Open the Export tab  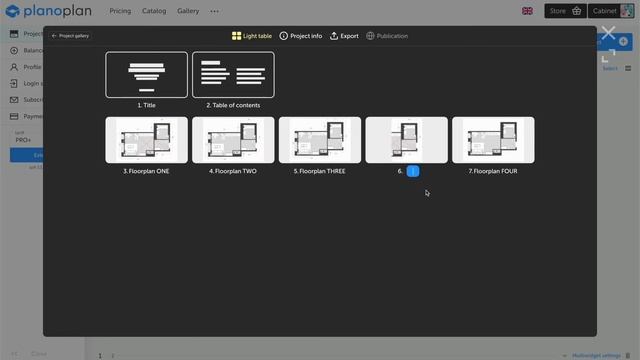[x=344, y=36]
